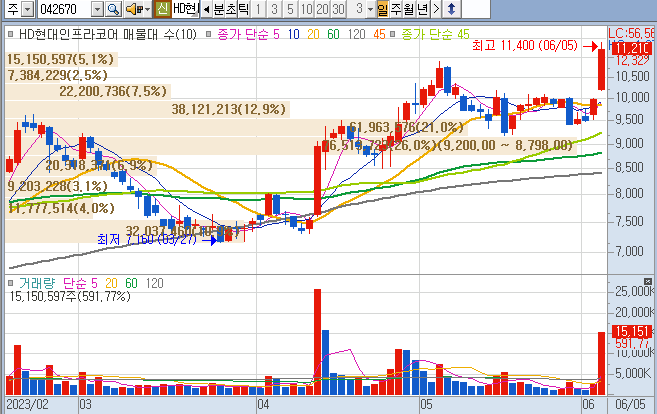Switch chart to 틱 (tick) period

click(x=243, y=9)
